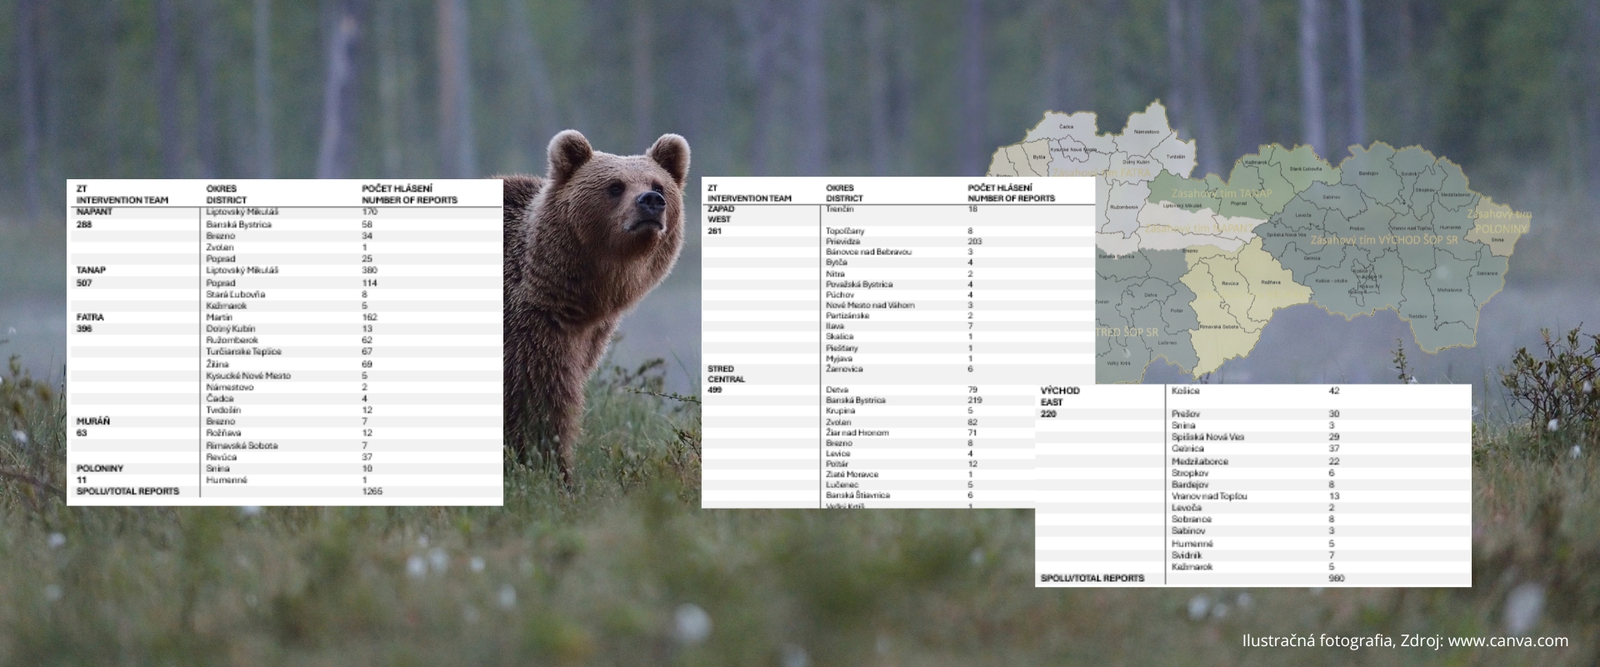Click the 'Kysucké Nové Mesto' district cell

248,375
